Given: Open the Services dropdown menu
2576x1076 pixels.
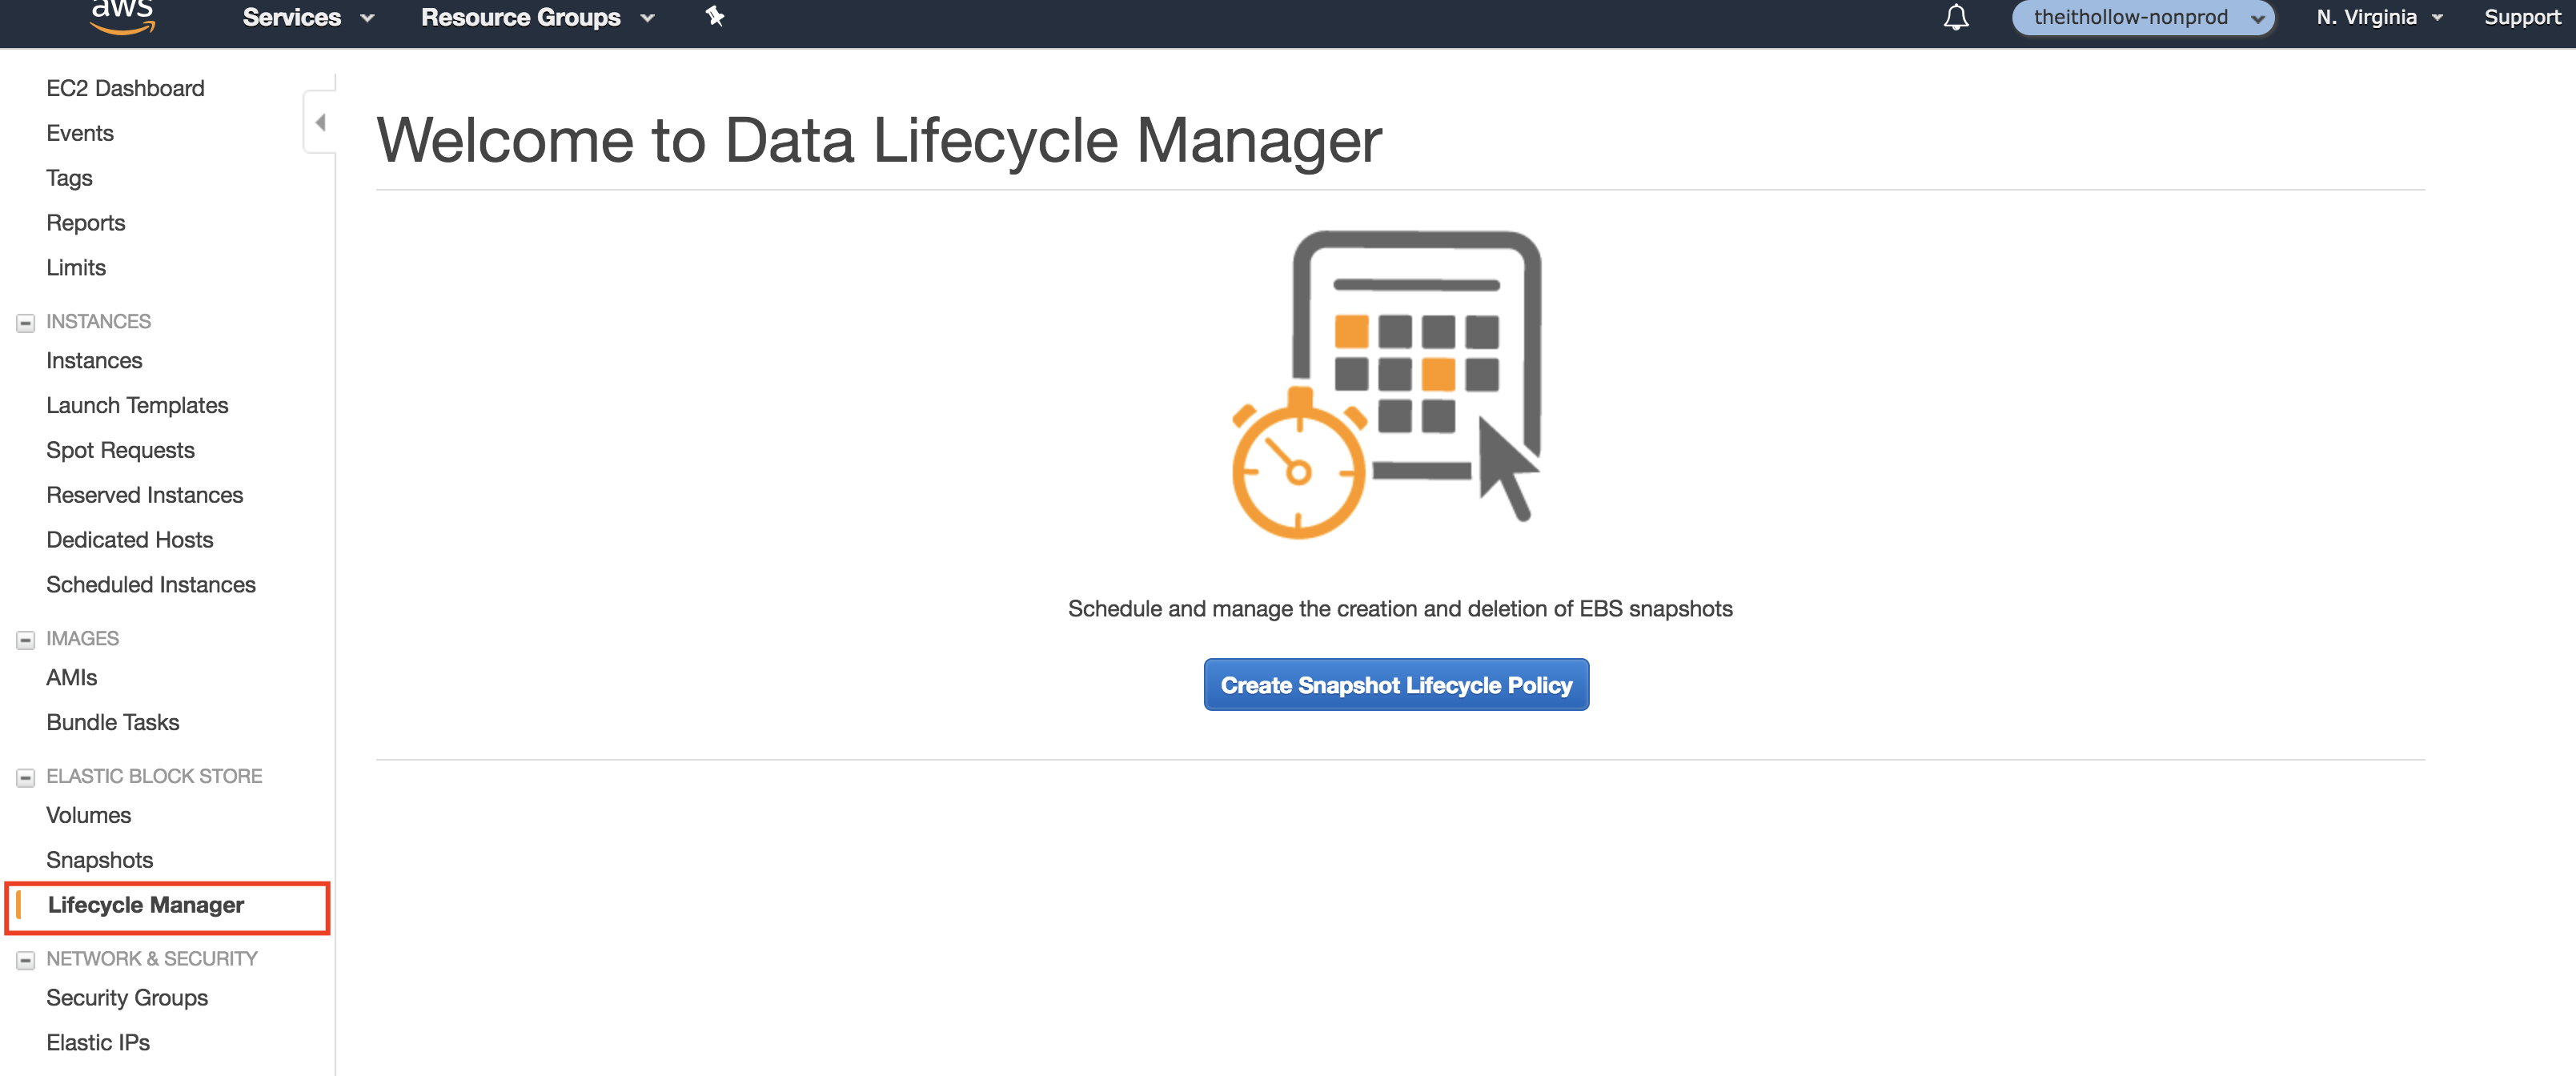Looking at the screenshot, I should coord(308,17).
